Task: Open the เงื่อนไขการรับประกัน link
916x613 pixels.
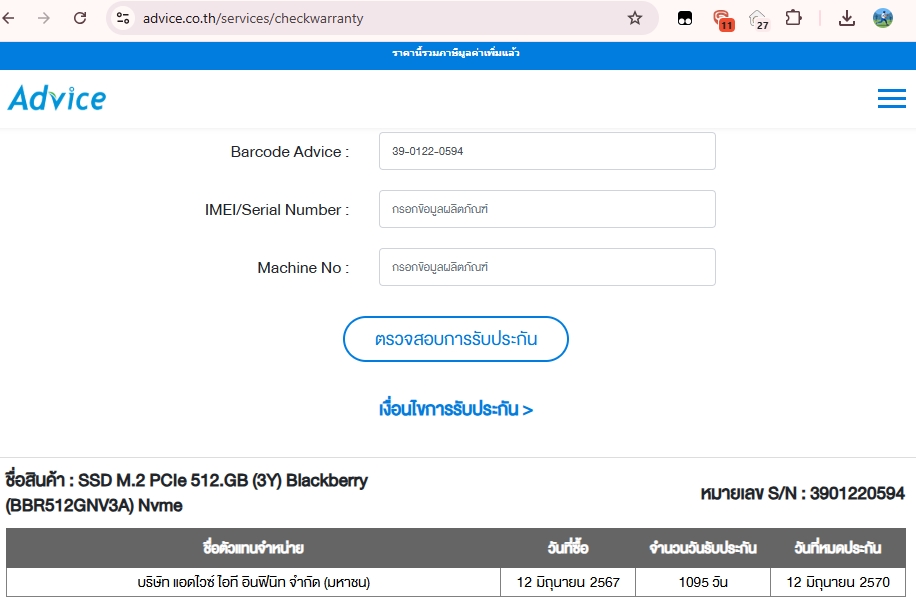Action: pos(456,409)
